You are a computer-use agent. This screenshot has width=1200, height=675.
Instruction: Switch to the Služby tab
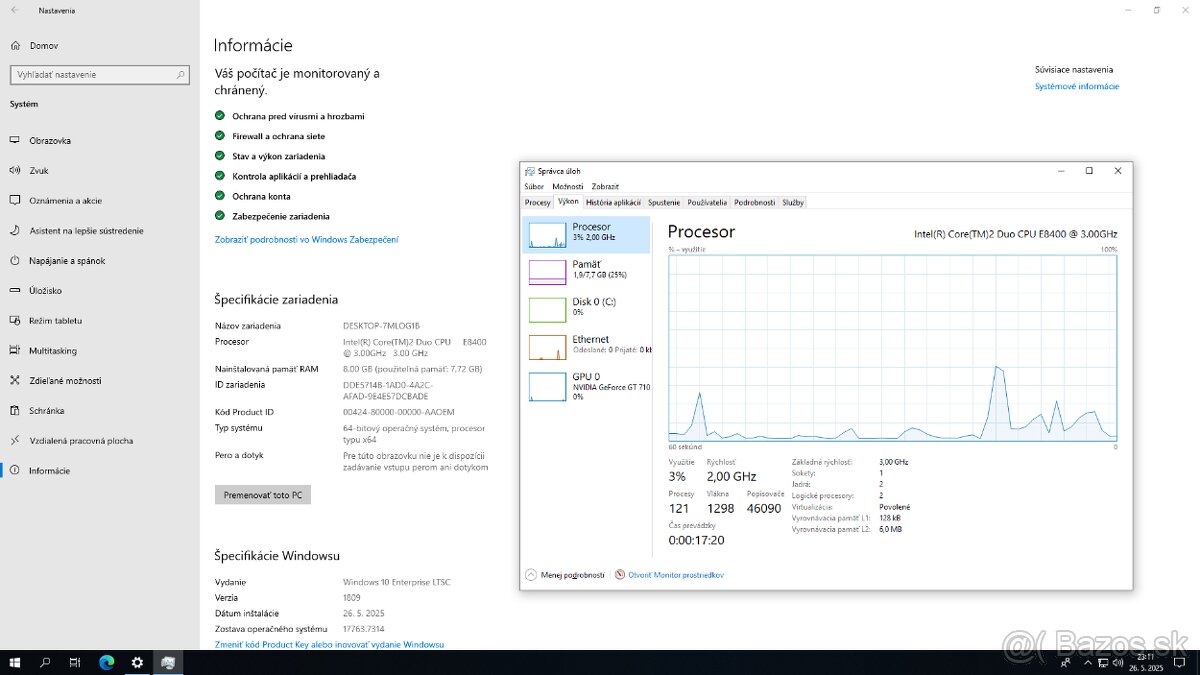tap(793, 202)
